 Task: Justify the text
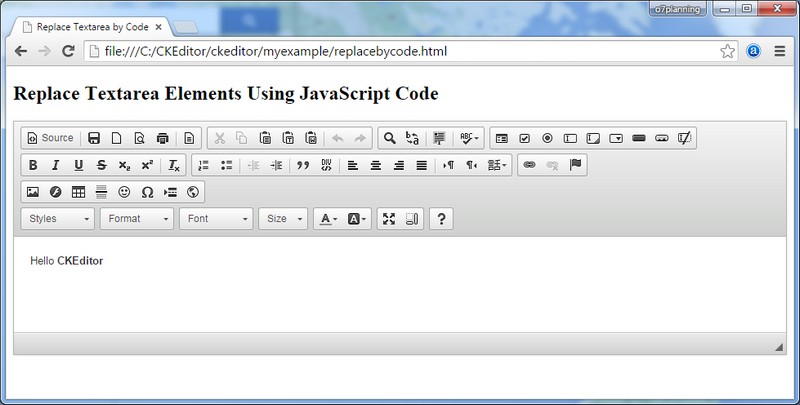pyautogui.click(x=421, y=165)
